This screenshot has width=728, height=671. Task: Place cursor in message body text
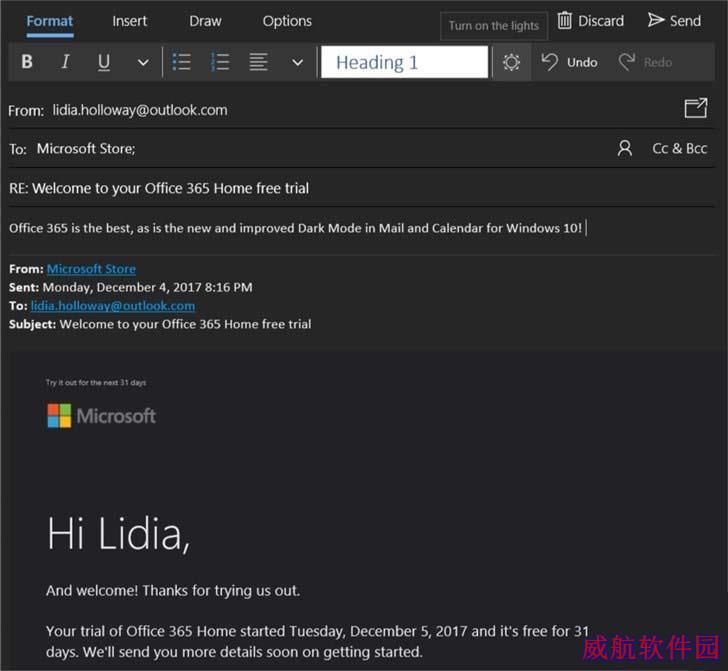click(x=295, y=228)
